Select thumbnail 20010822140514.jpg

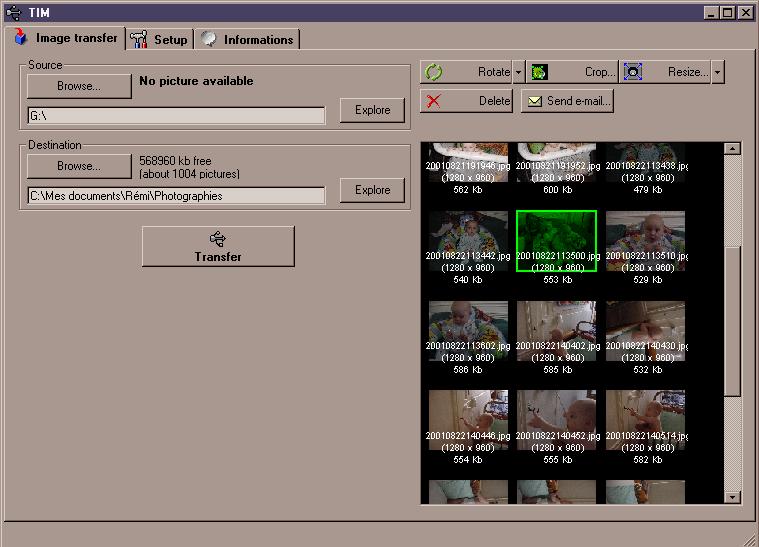tap(645, 420)
